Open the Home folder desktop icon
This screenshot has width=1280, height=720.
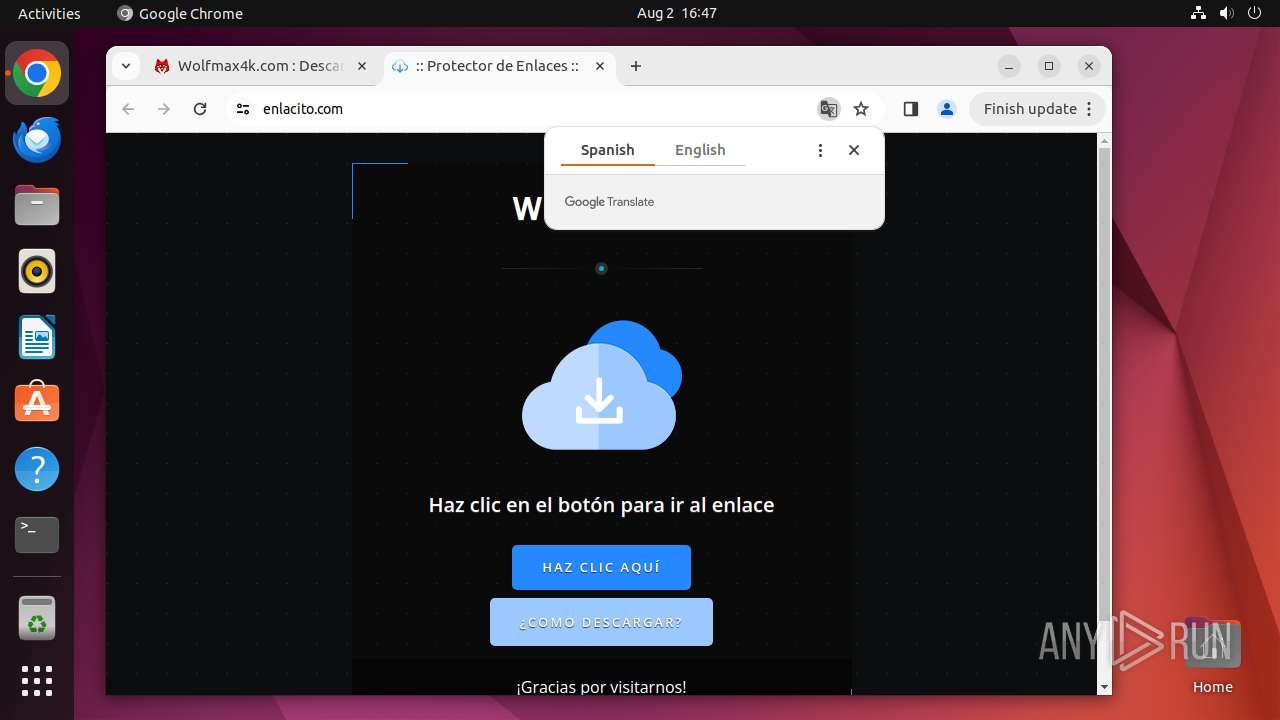[x=1212, y=655]
